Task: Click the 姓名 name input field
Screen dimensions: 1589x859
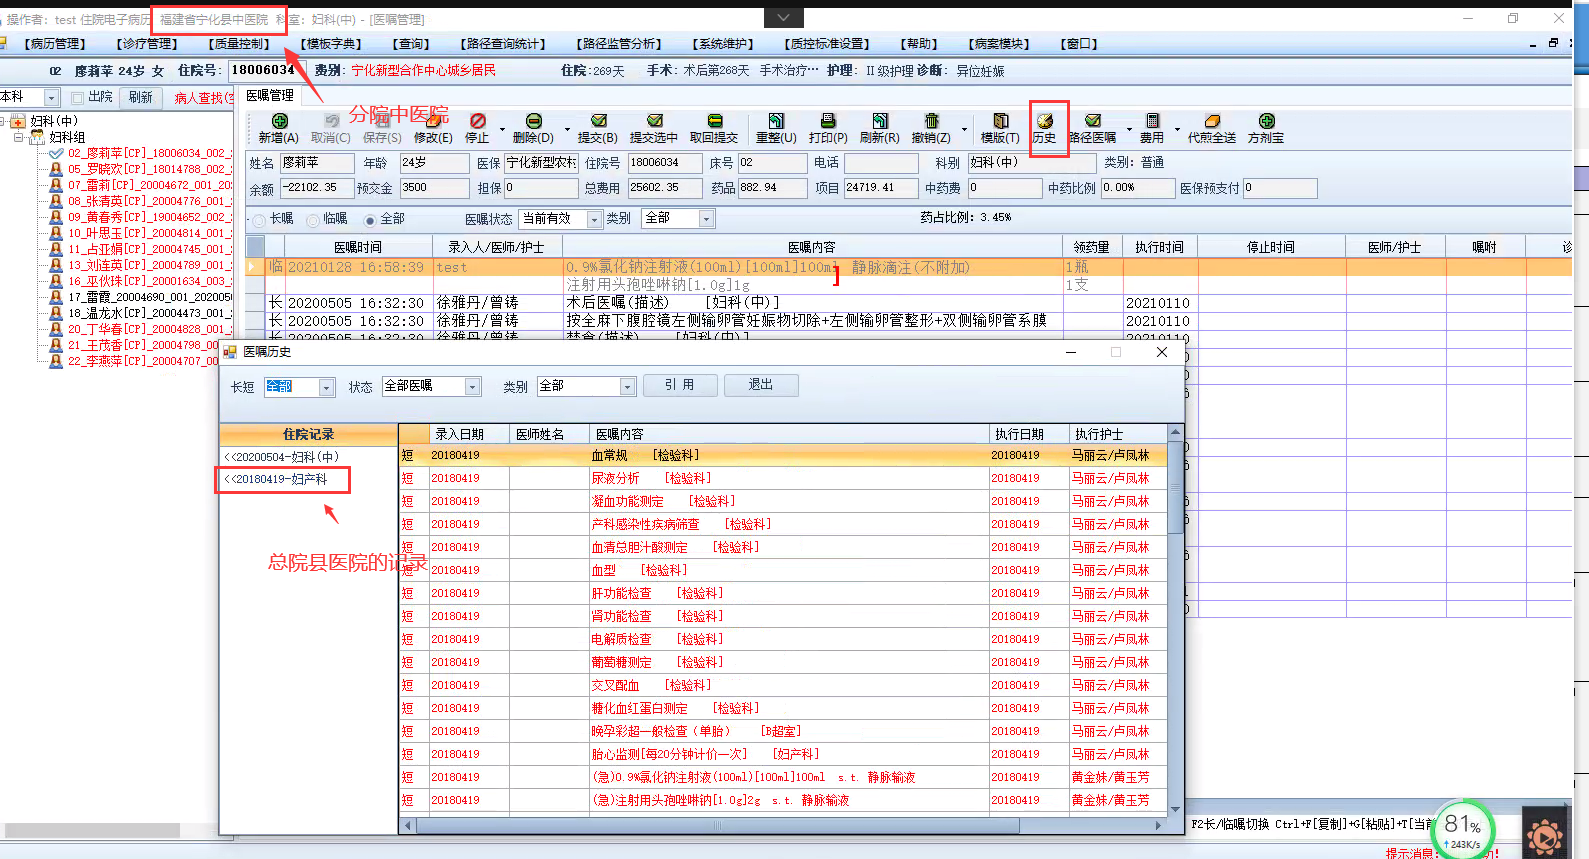Action: (x=317, y=163)
